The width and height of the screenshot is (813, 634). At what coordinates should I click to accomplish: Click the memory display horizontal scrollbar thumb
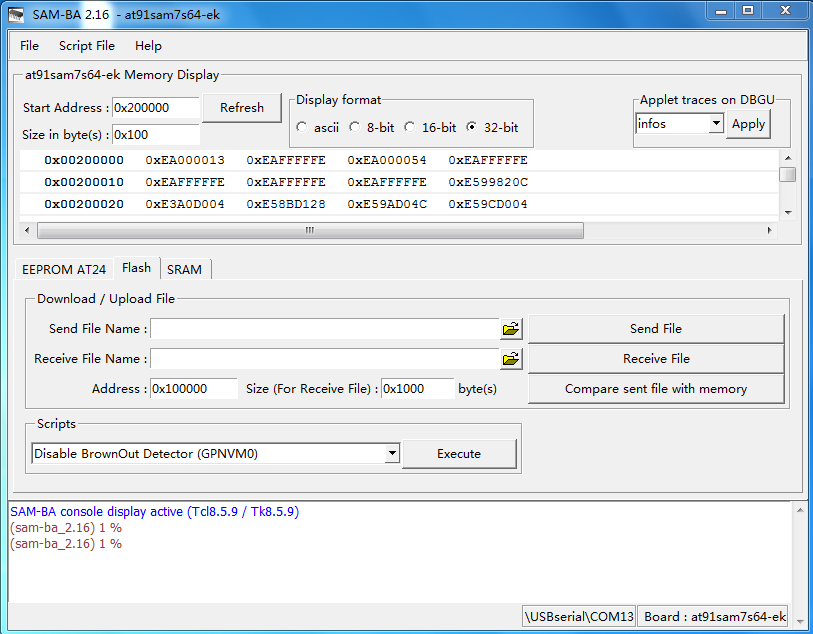click(x=310, y=230)
